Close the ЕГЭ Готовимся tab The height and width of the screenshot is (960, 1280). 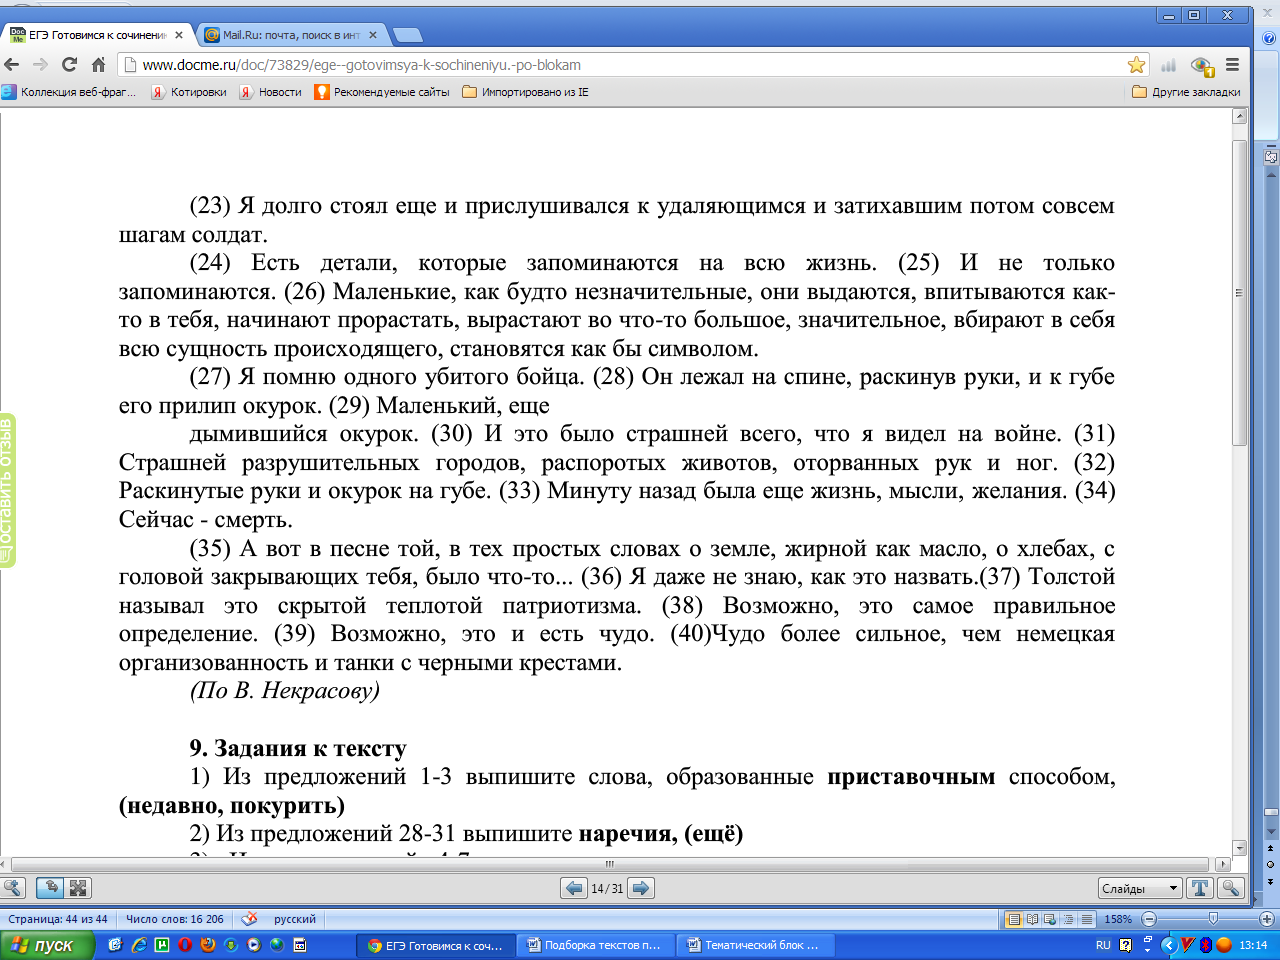point(179,35)
